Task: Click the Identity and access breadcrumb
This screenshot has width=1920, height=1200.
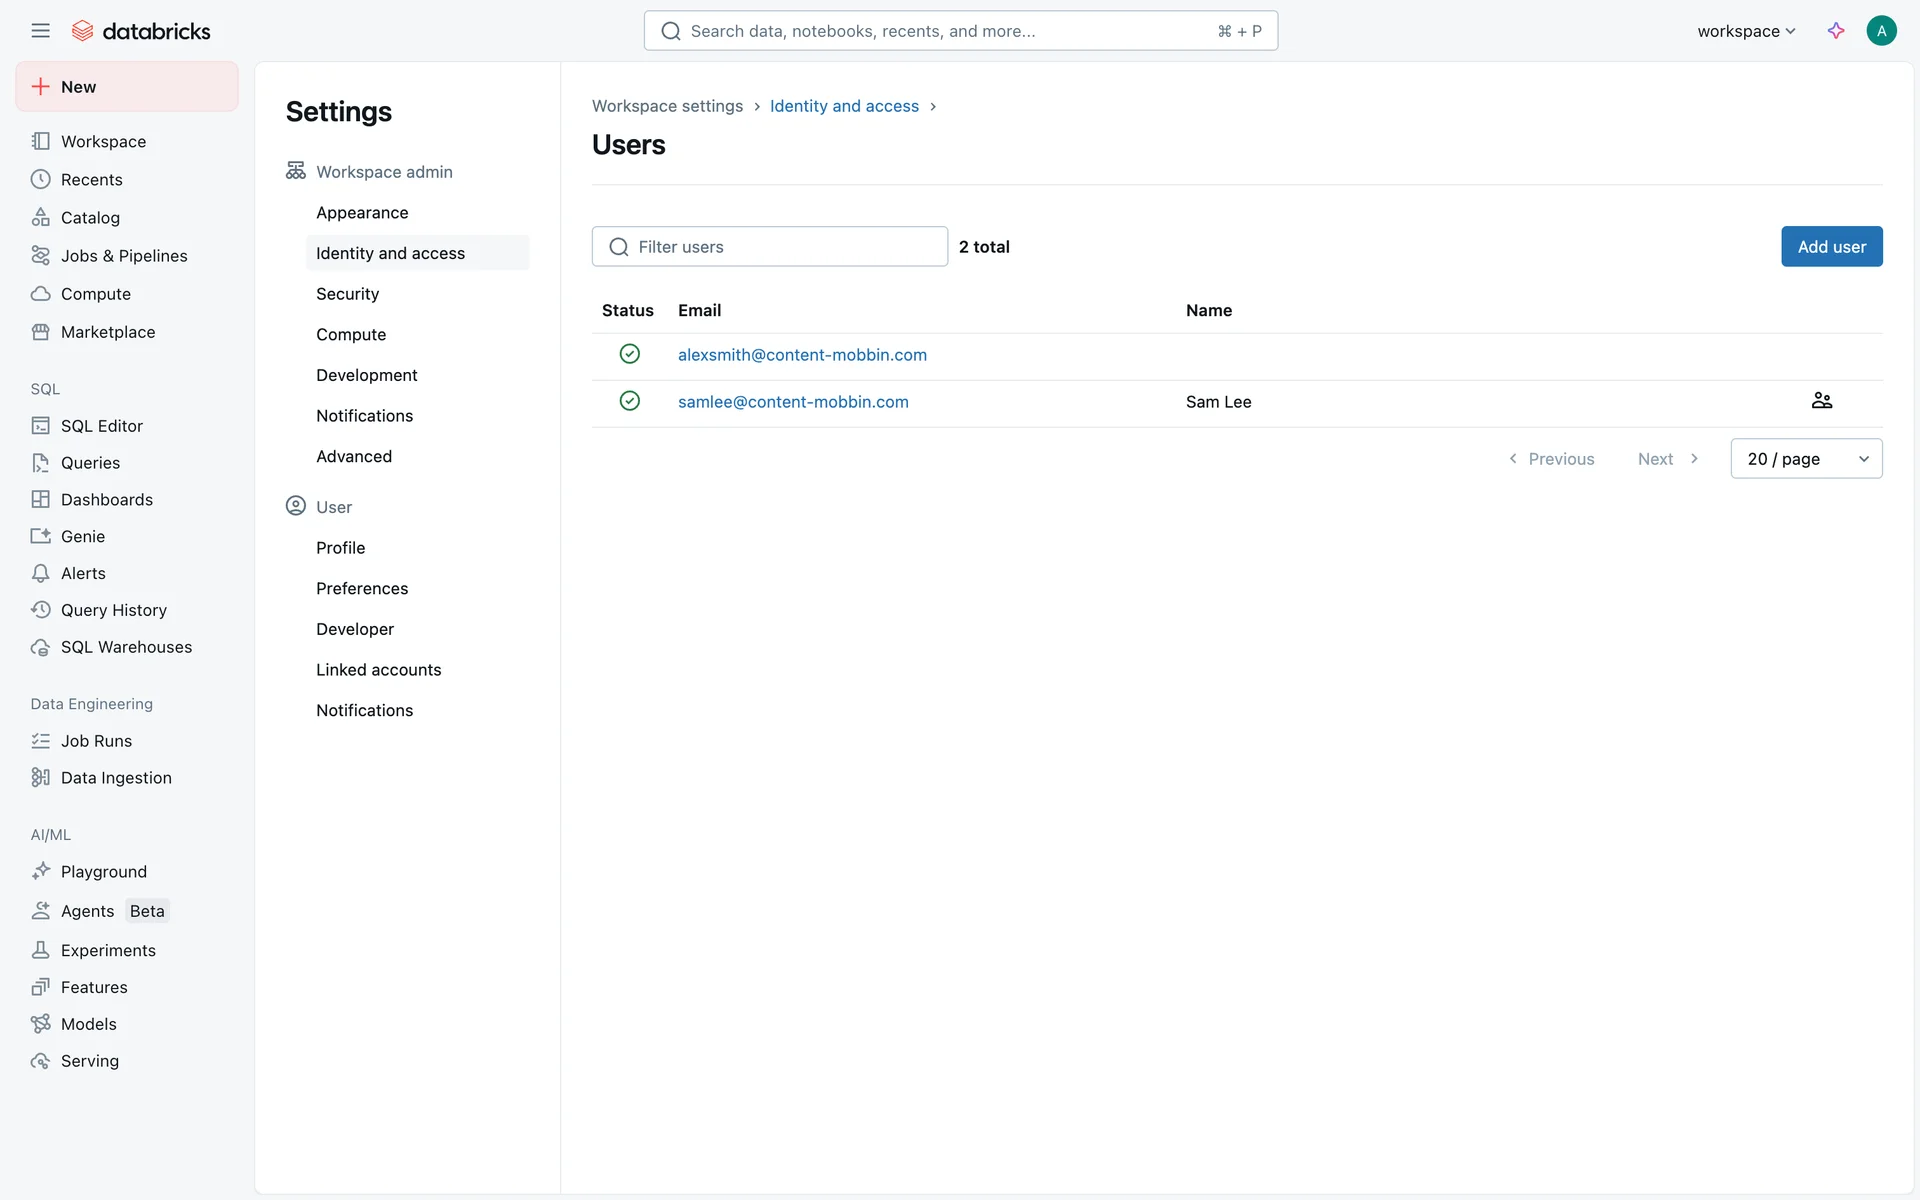Action: pyautogui.click(x=844, y=106)
